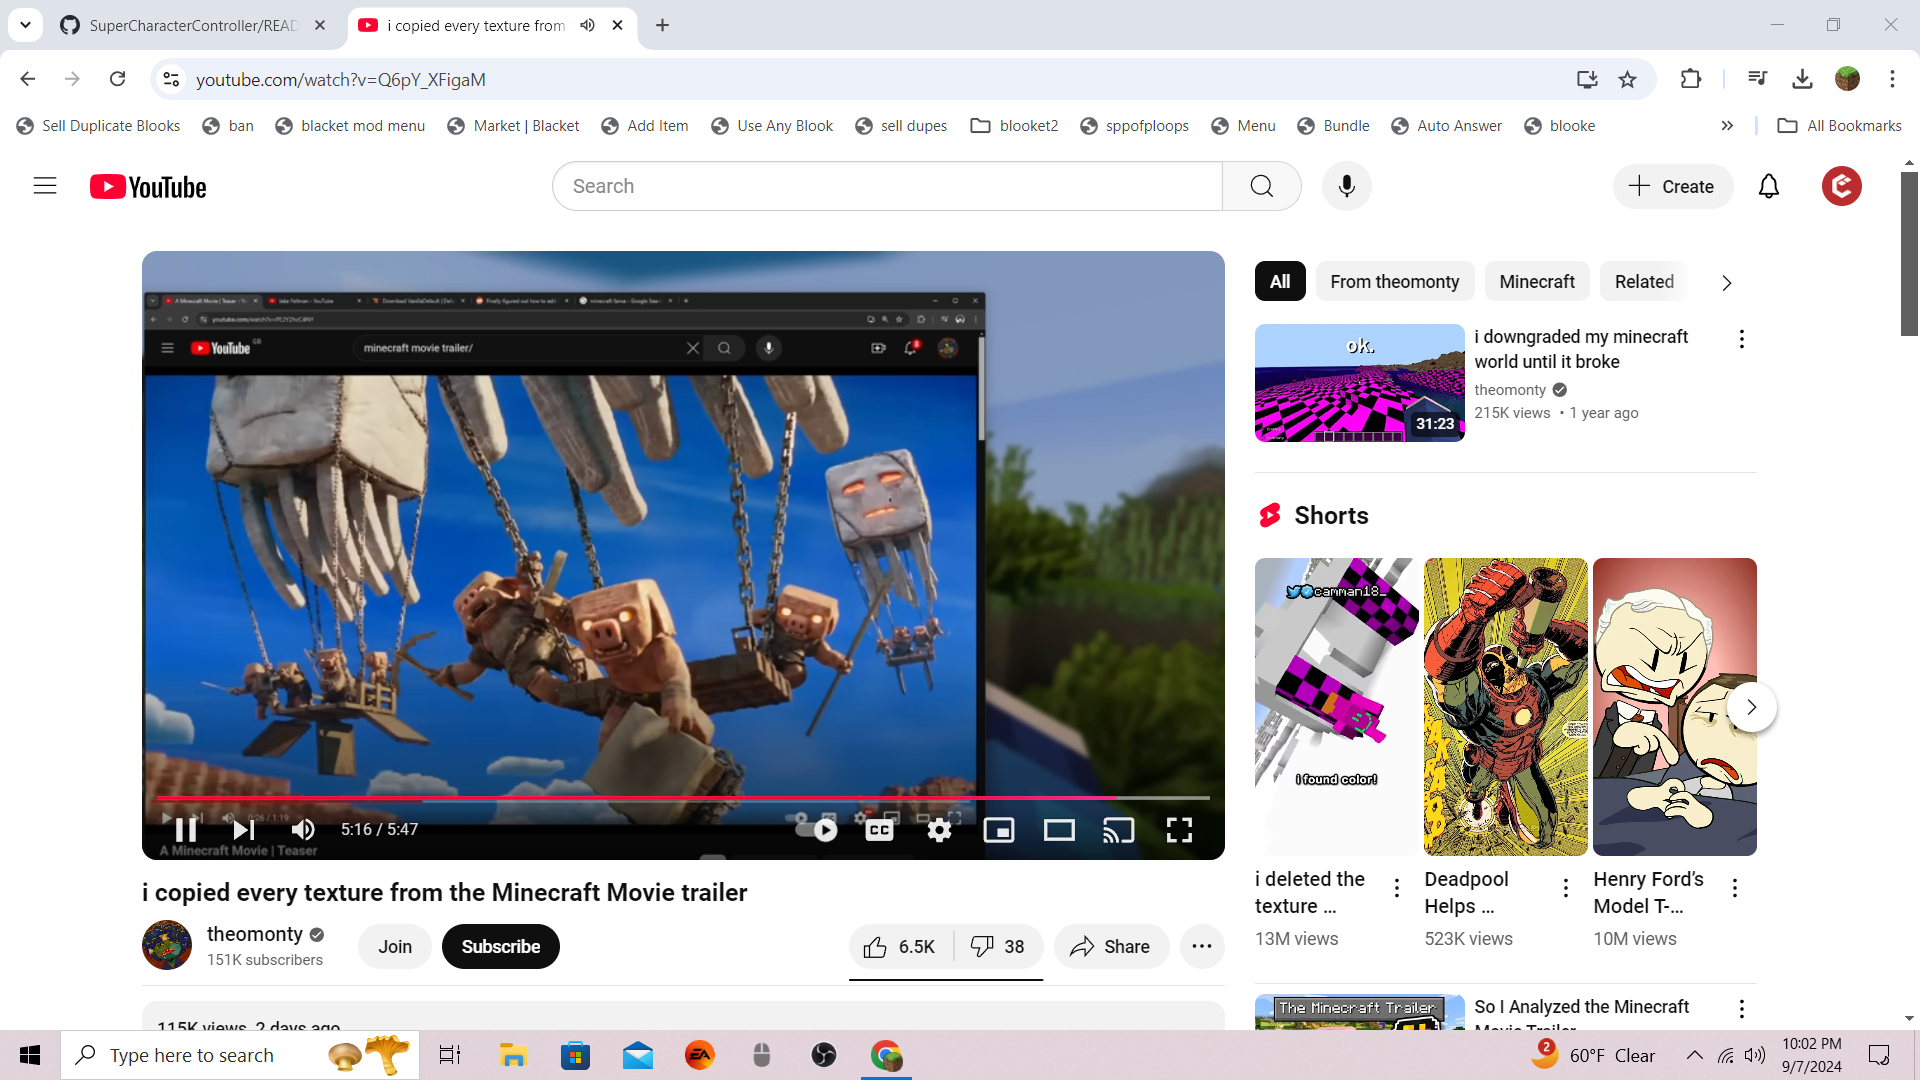
Task: Toggle closed captions CC button
Action: coord(879,830)
